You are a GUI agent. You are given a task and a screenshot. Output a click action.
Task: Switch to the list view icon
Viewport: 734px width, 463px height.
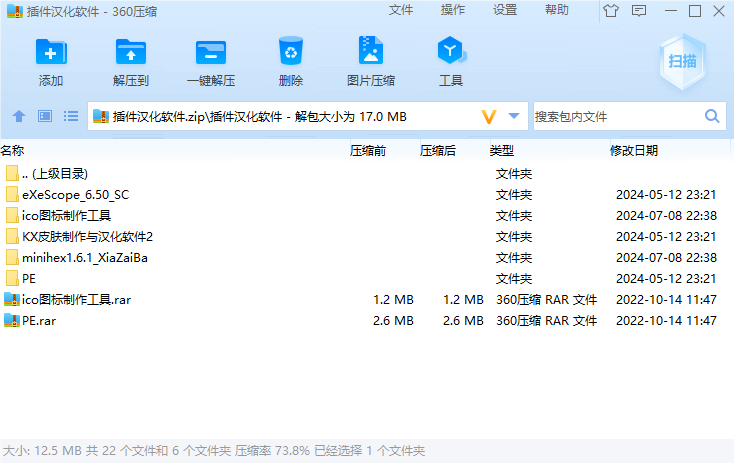(x=71, y=116)
